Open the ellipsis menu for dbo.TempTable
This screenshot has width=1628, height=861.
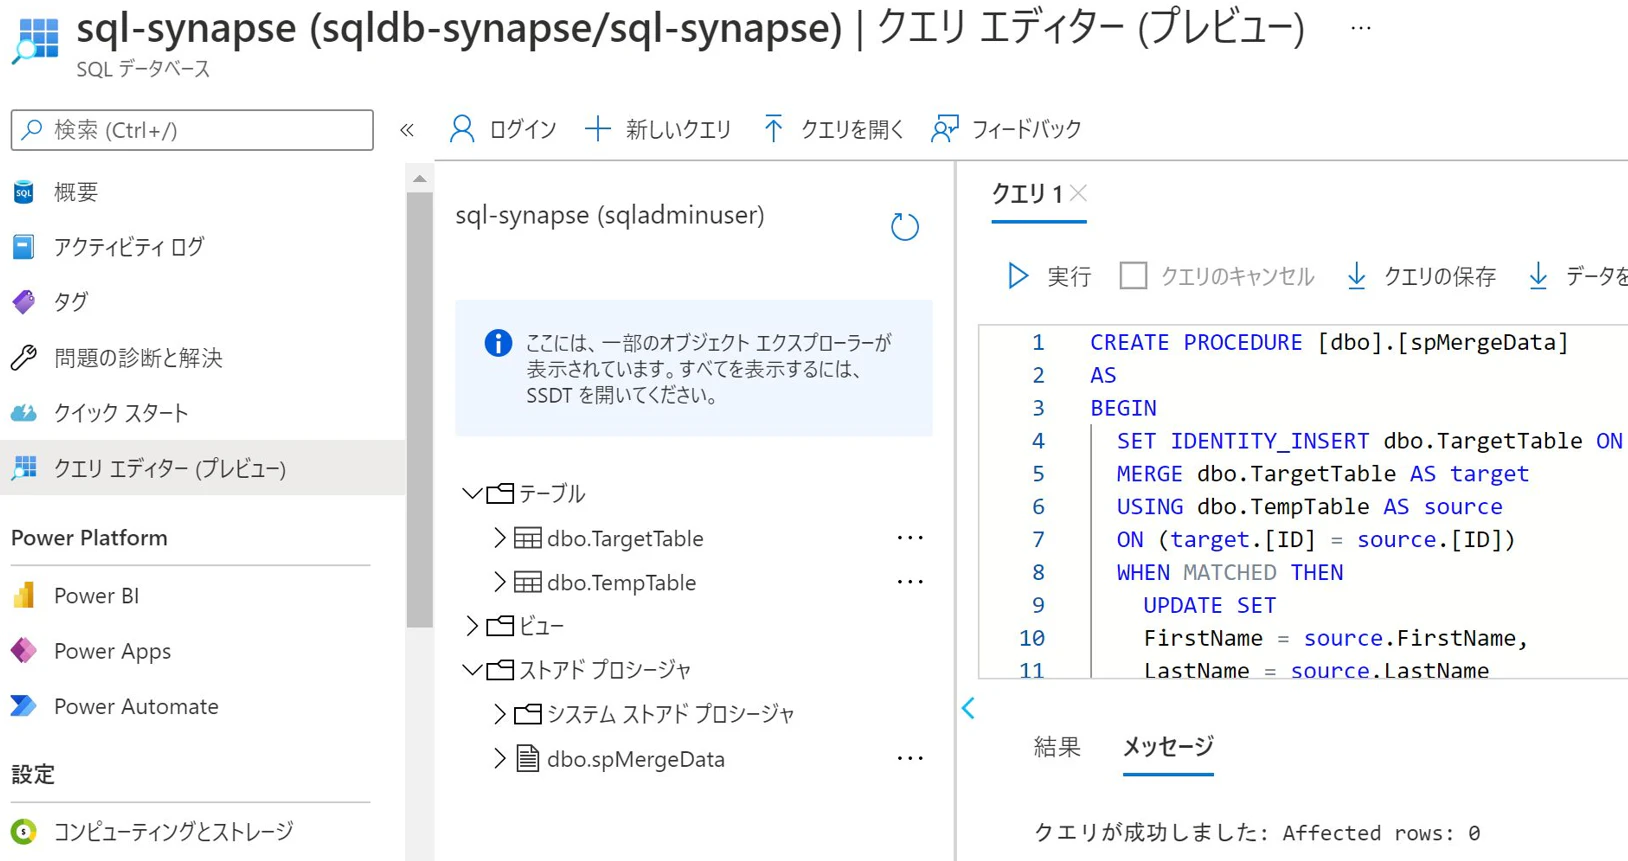point(910,582)
